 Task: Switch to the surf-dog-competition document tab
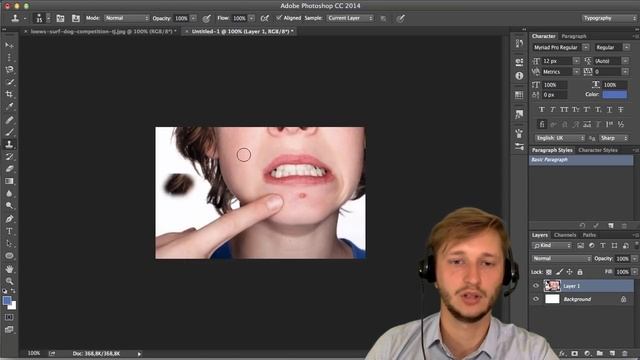pos(100,31)
